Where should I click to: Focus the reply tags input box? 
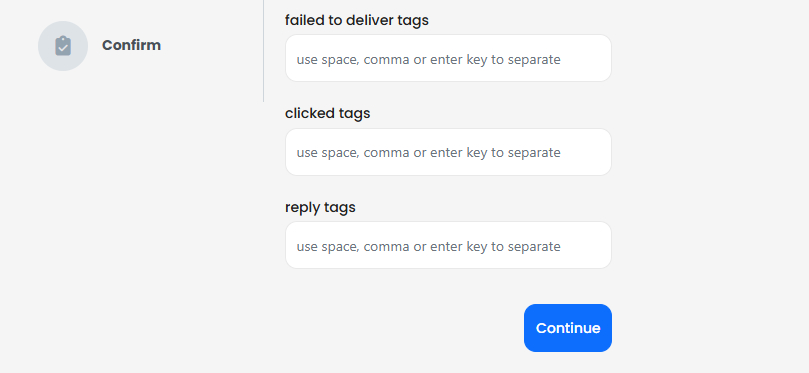[x=448, y=245]
